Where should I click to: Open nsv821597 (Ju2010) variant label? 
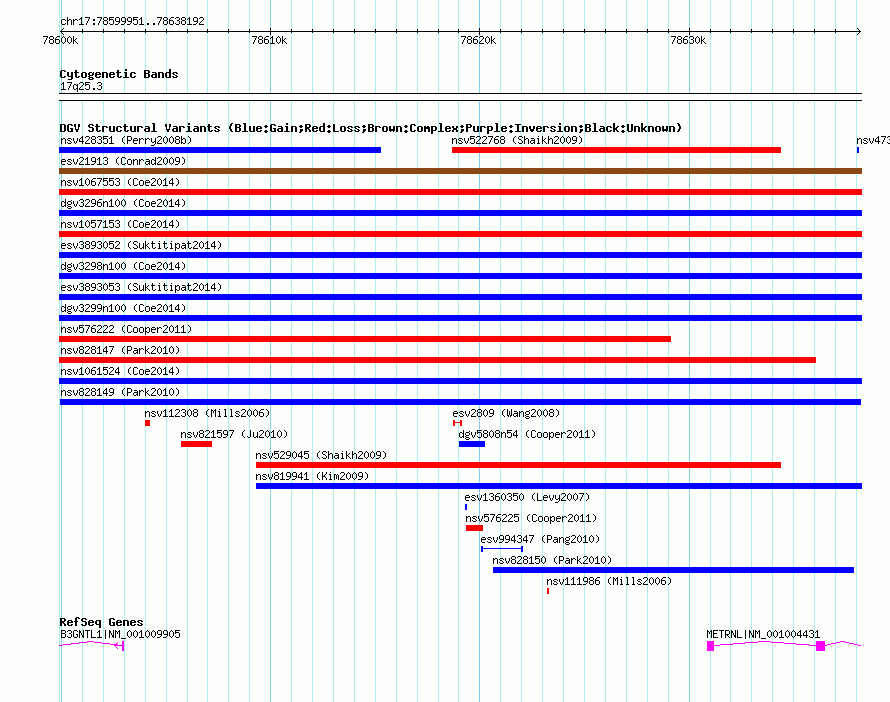[234, 434]
